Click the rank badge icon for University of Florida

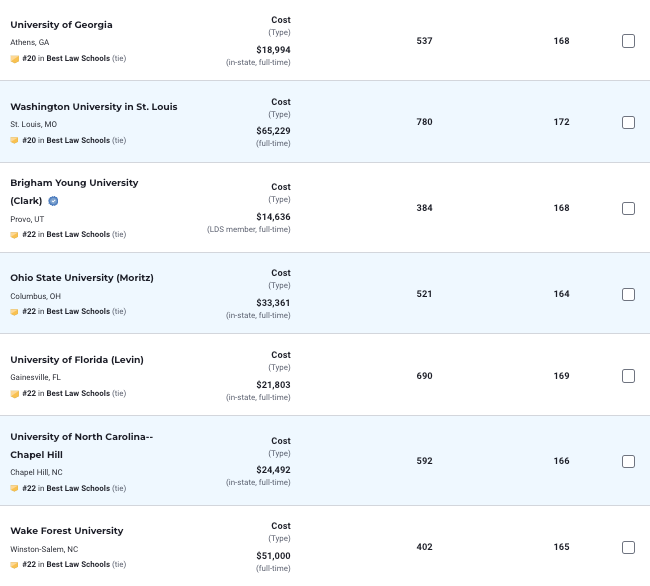tap(15, 394)
